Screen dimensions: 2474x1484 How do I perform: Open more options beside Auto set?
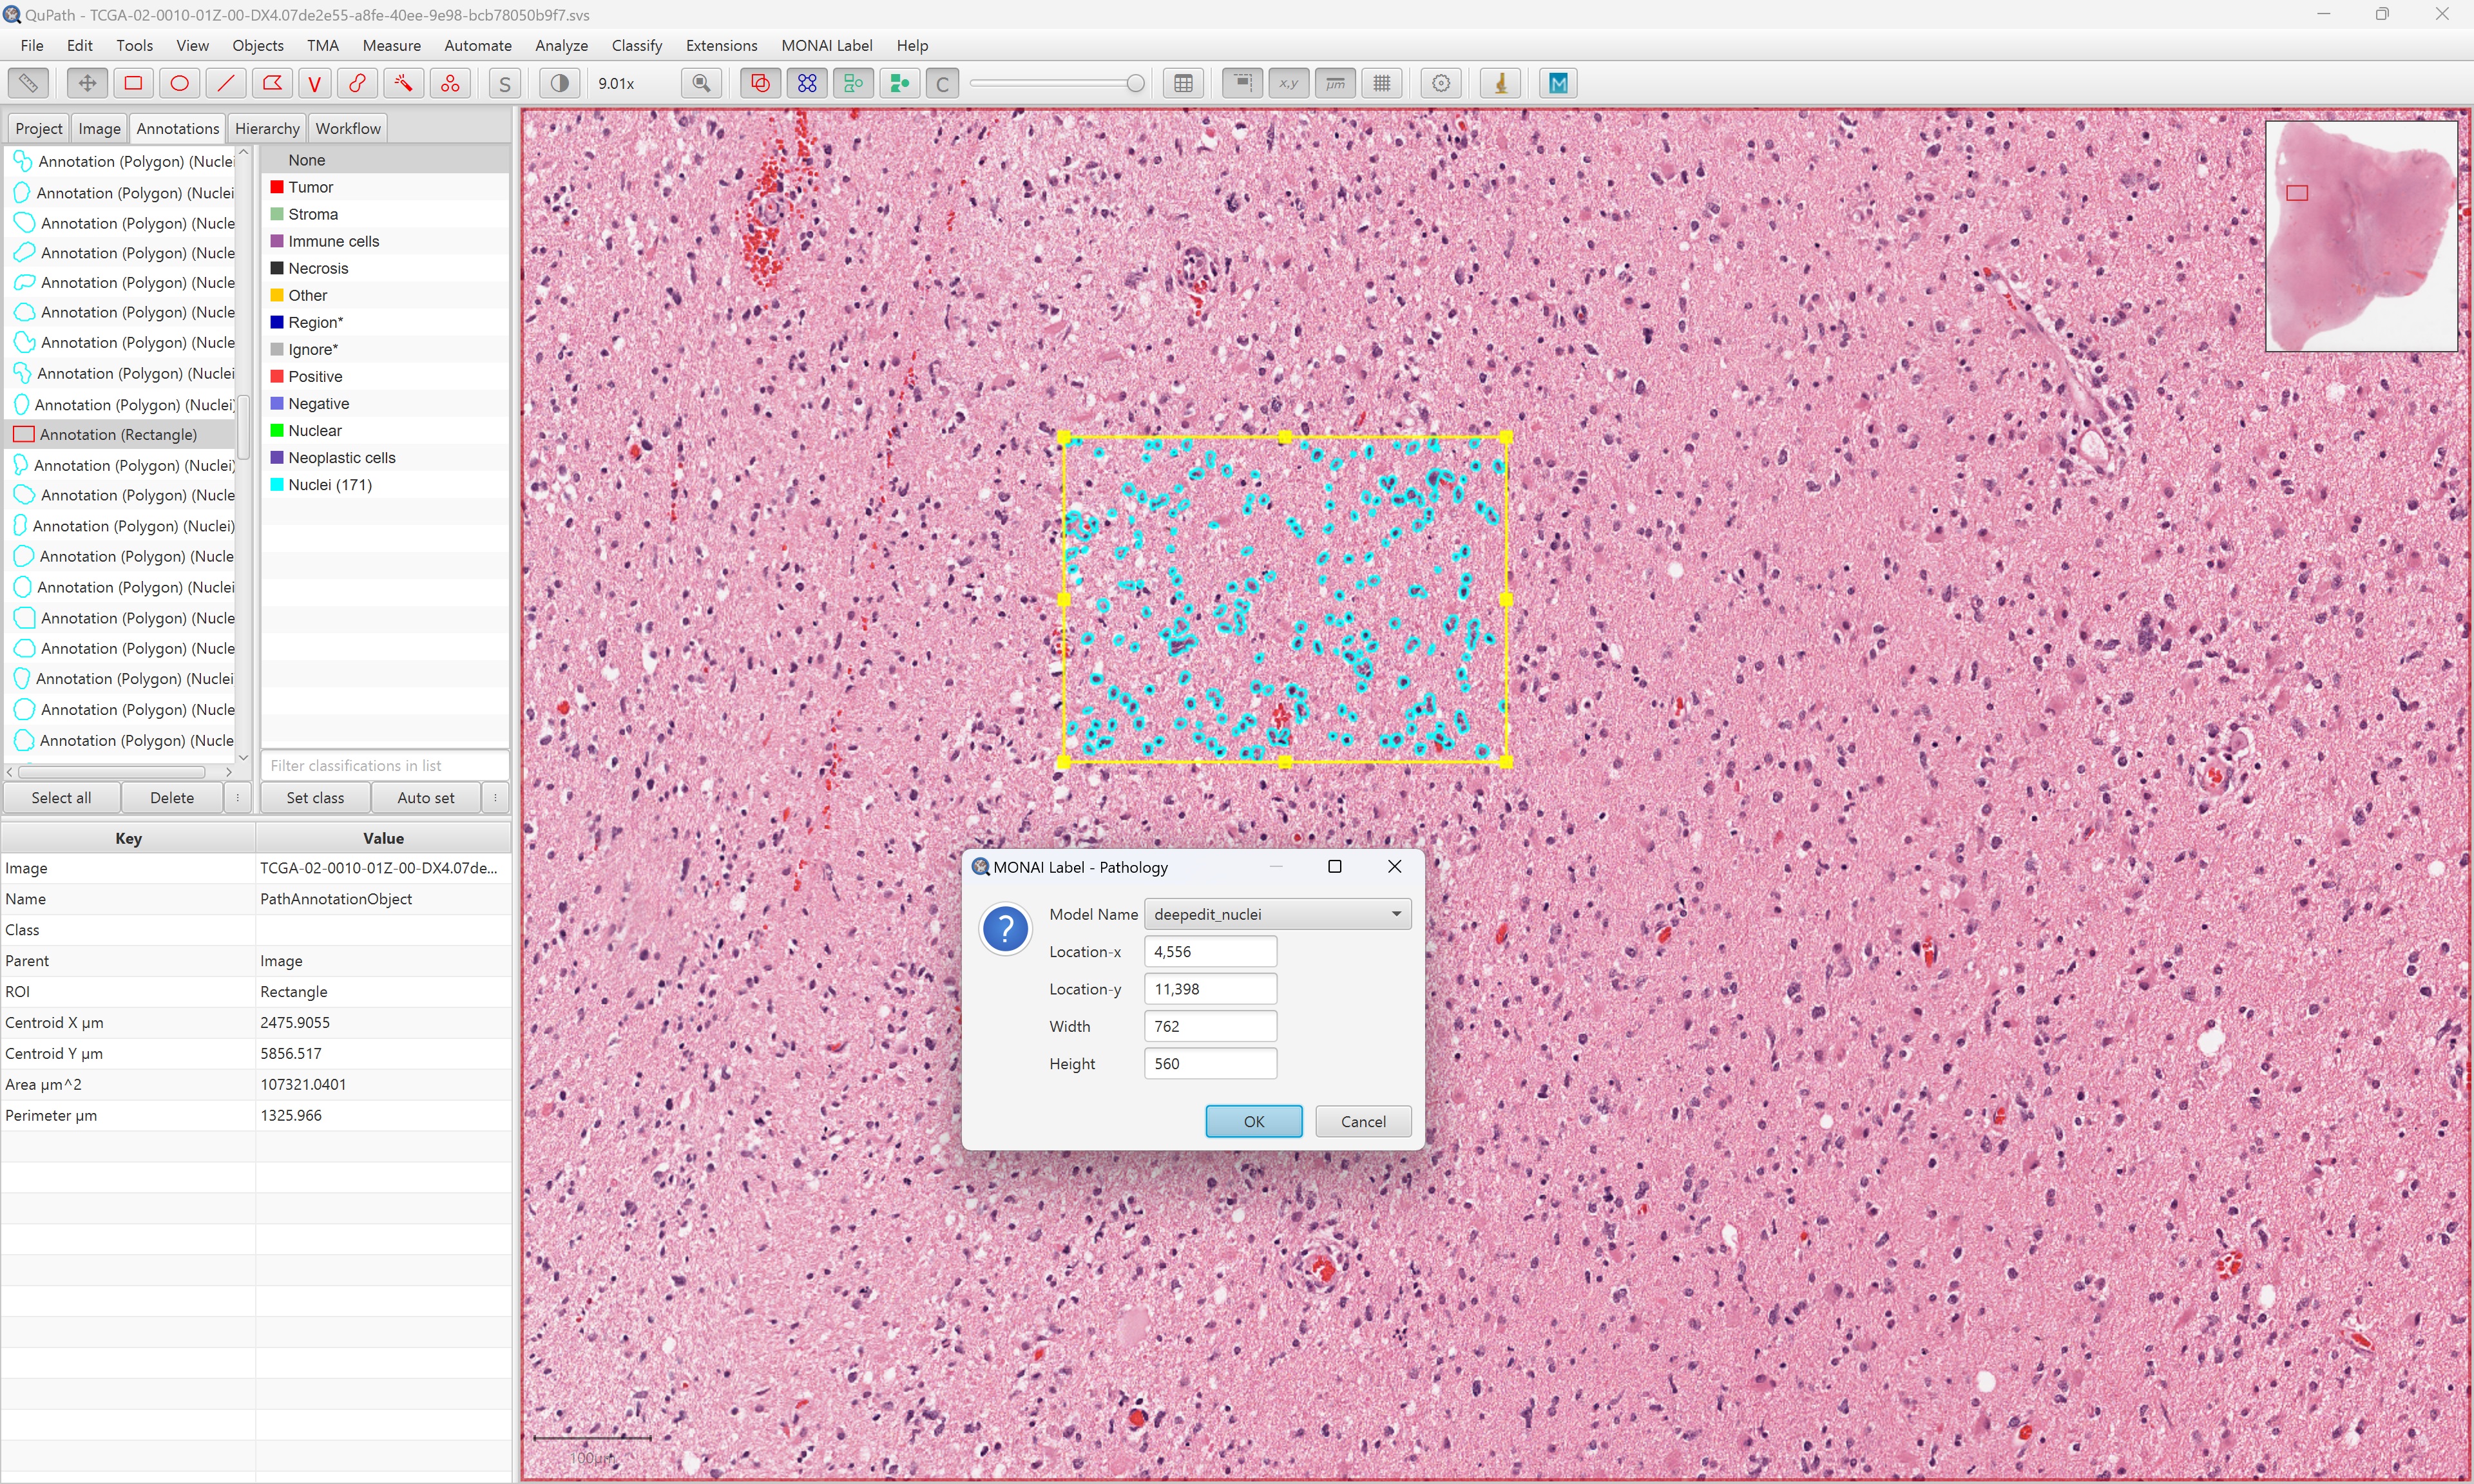[x=495, y=797]
